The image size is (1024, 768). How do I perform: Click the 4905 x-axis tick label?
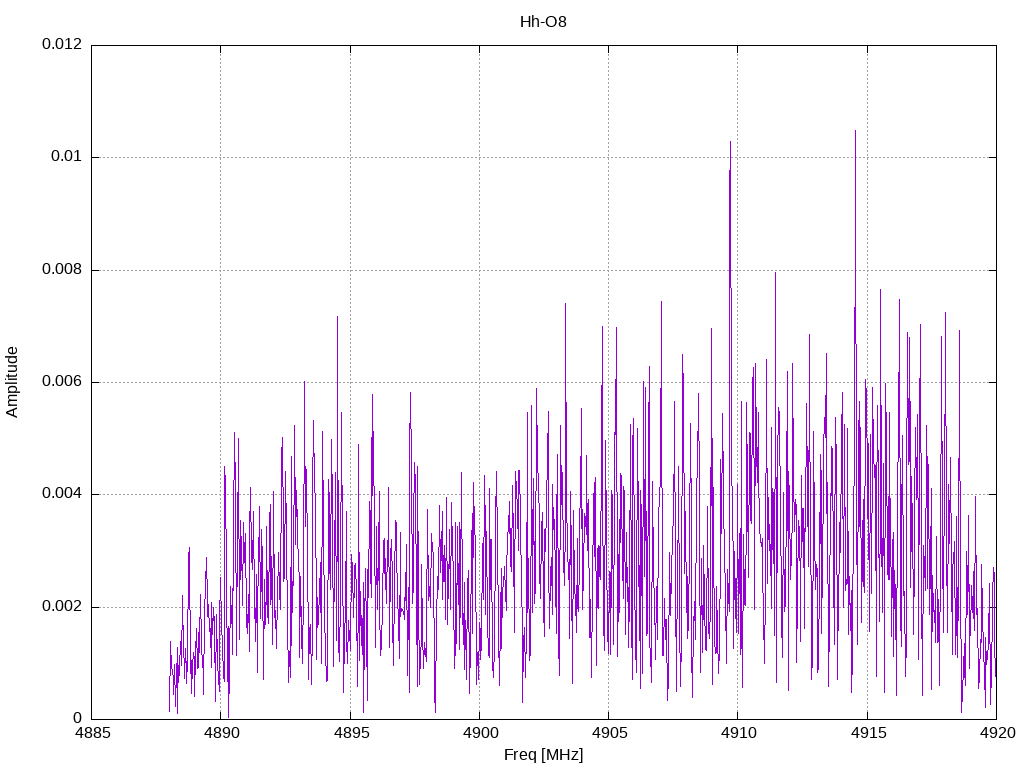point(609,733)
